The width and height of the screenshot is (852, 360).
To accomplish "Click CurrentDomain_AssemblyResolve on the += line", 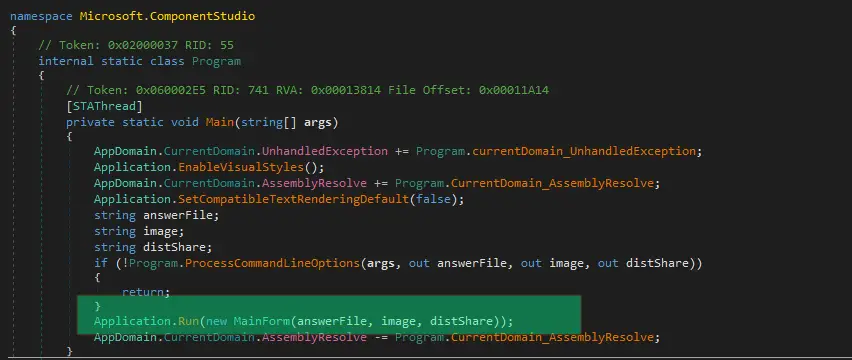I will pyautogui.click(x=553, y=183).
